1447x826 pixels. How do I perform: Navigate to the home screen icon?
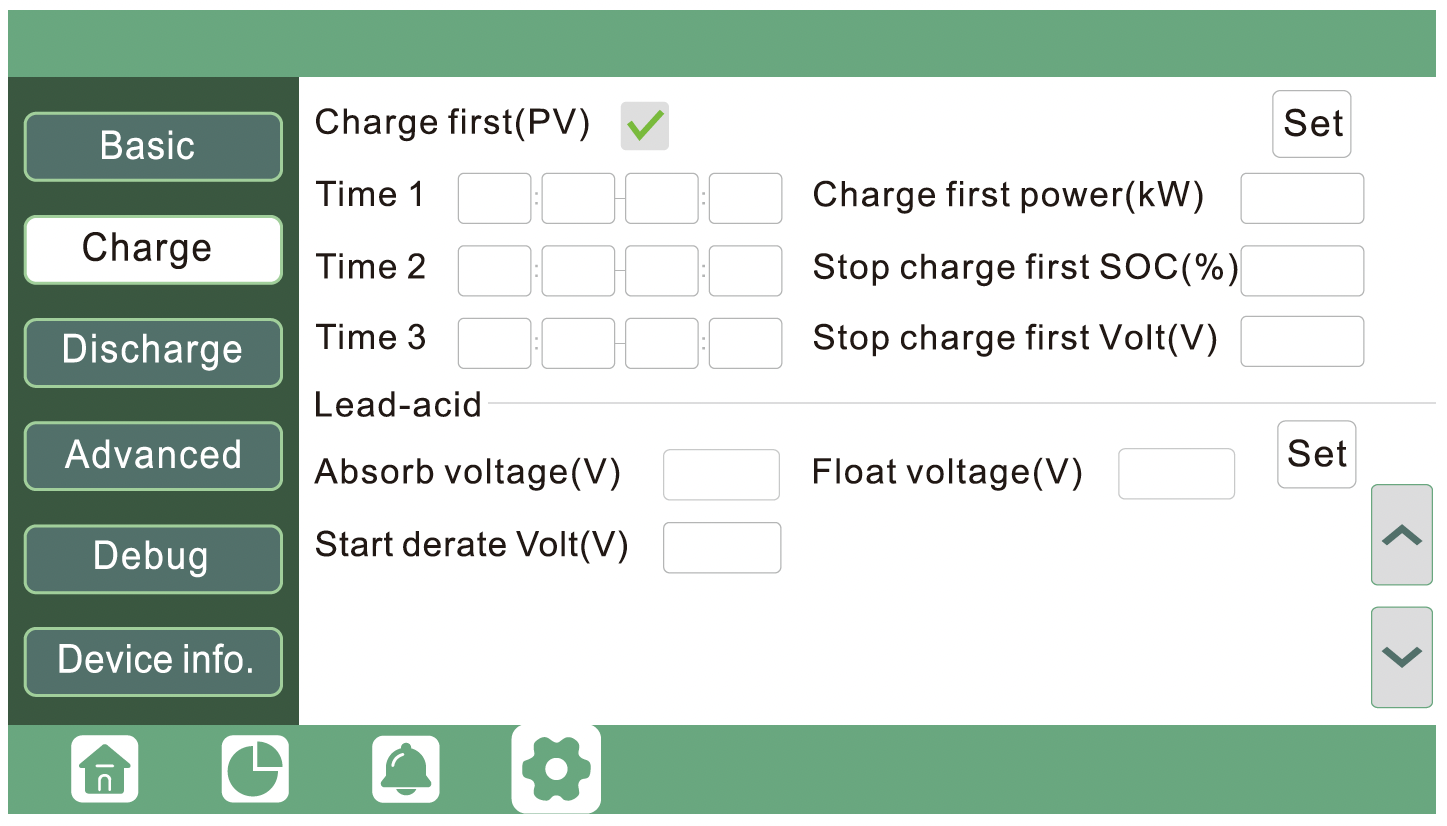click(103, 768)
